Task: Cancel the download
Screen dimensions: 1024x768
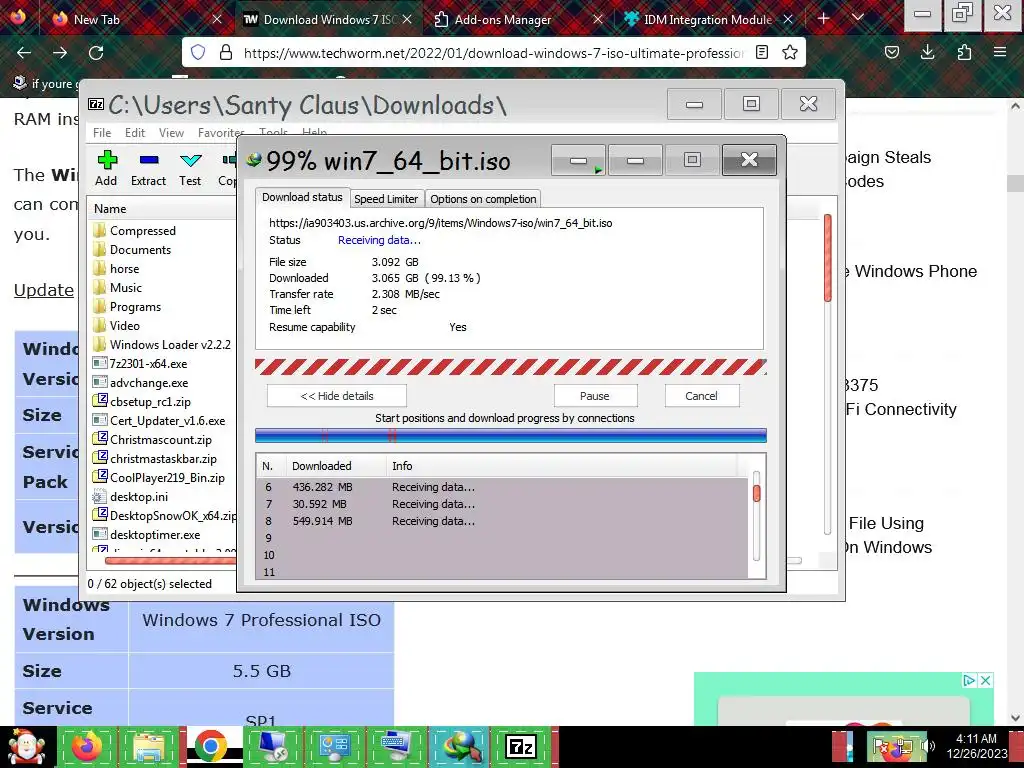Action: [x=701, y=396]
